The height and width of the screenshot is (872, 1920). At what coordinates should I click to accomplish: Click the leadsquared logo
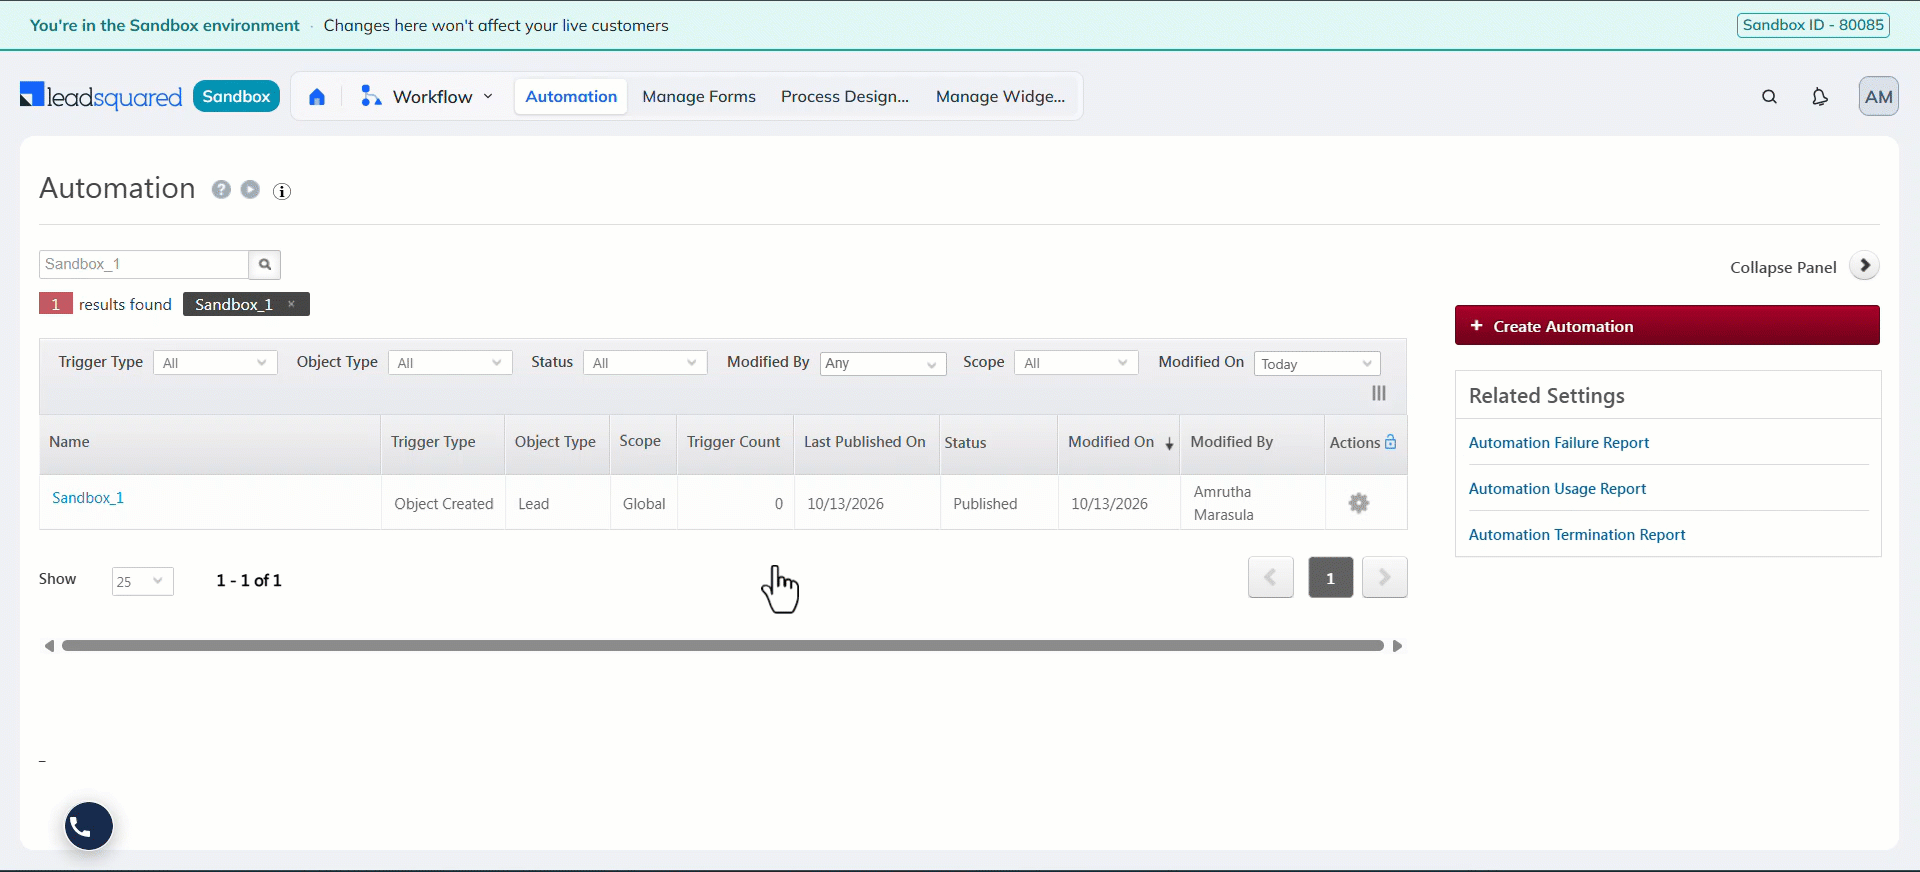[101, 96]
